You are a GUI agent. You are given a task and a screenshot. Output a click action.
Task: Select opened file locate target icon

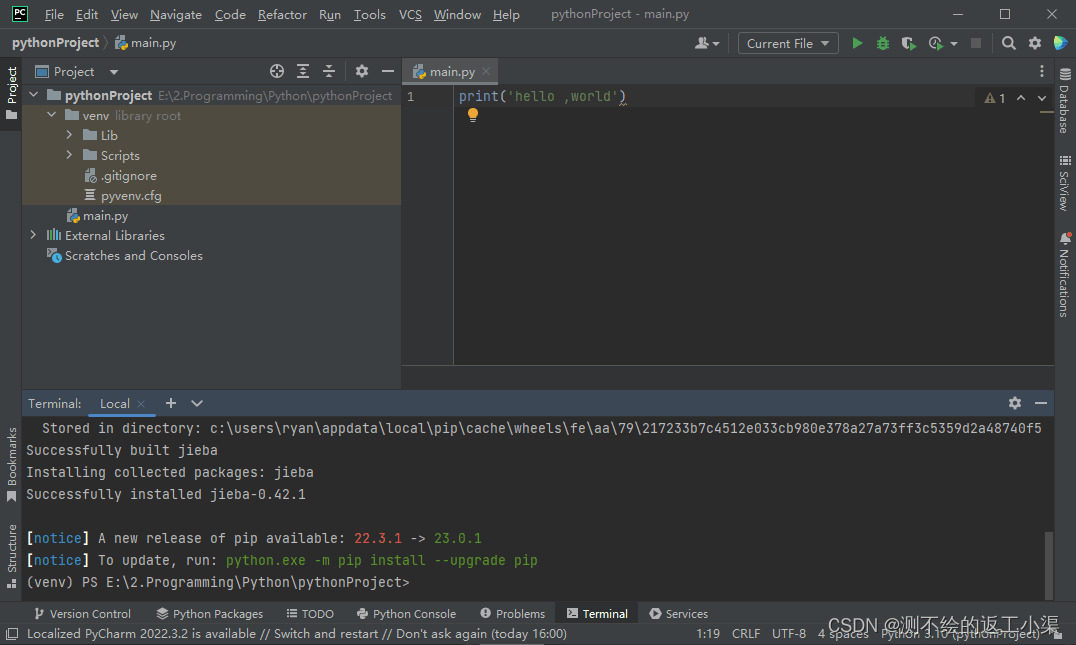coord(277,71)
